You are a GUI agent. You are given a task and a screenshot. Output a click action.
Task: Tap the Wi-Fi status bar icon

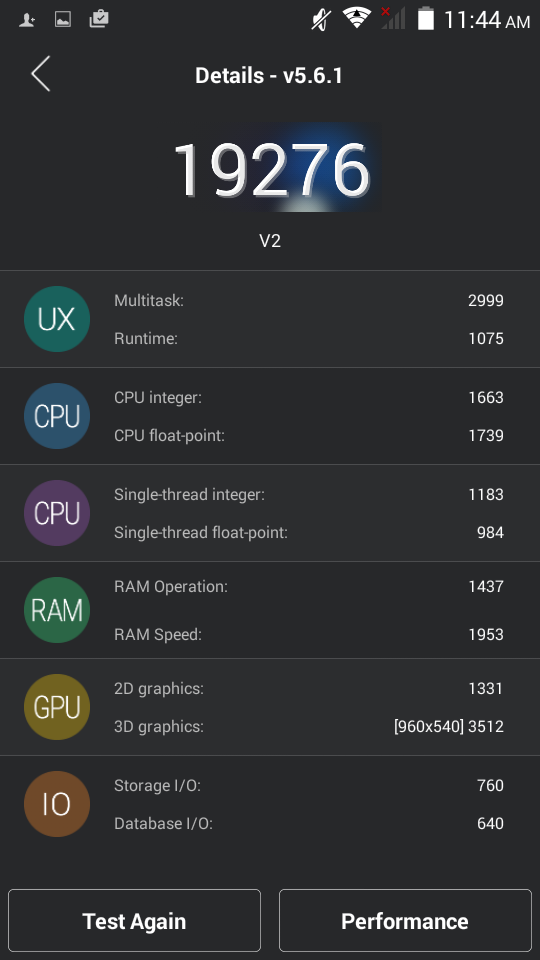[x=357, y=18]
